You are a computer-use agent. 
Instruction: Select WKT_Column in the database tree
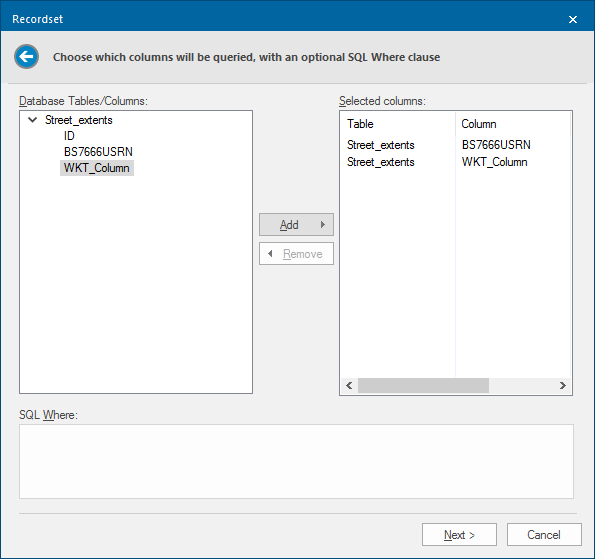(97, 168)
